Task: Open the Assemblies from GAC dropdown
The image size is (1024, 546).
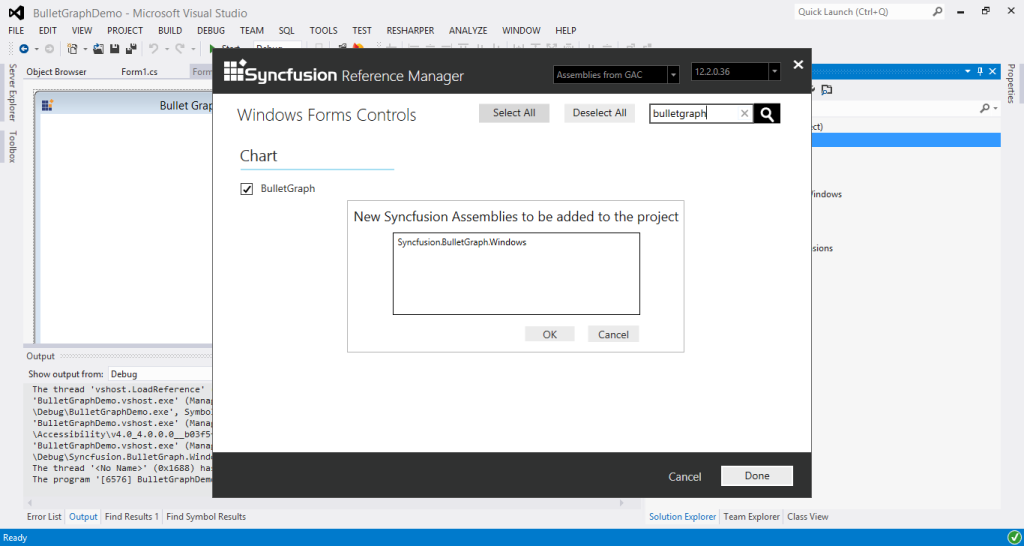Action: pos(673,74)
